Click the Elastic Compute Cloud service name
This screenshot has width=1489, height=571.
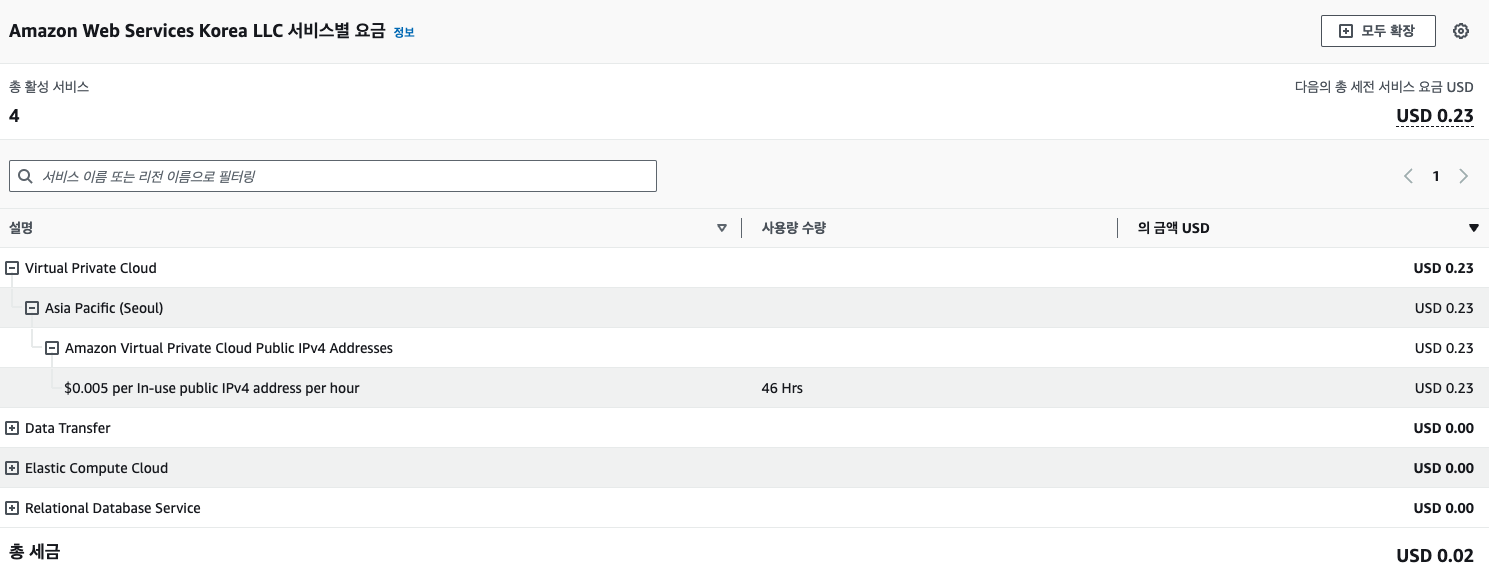96,468
